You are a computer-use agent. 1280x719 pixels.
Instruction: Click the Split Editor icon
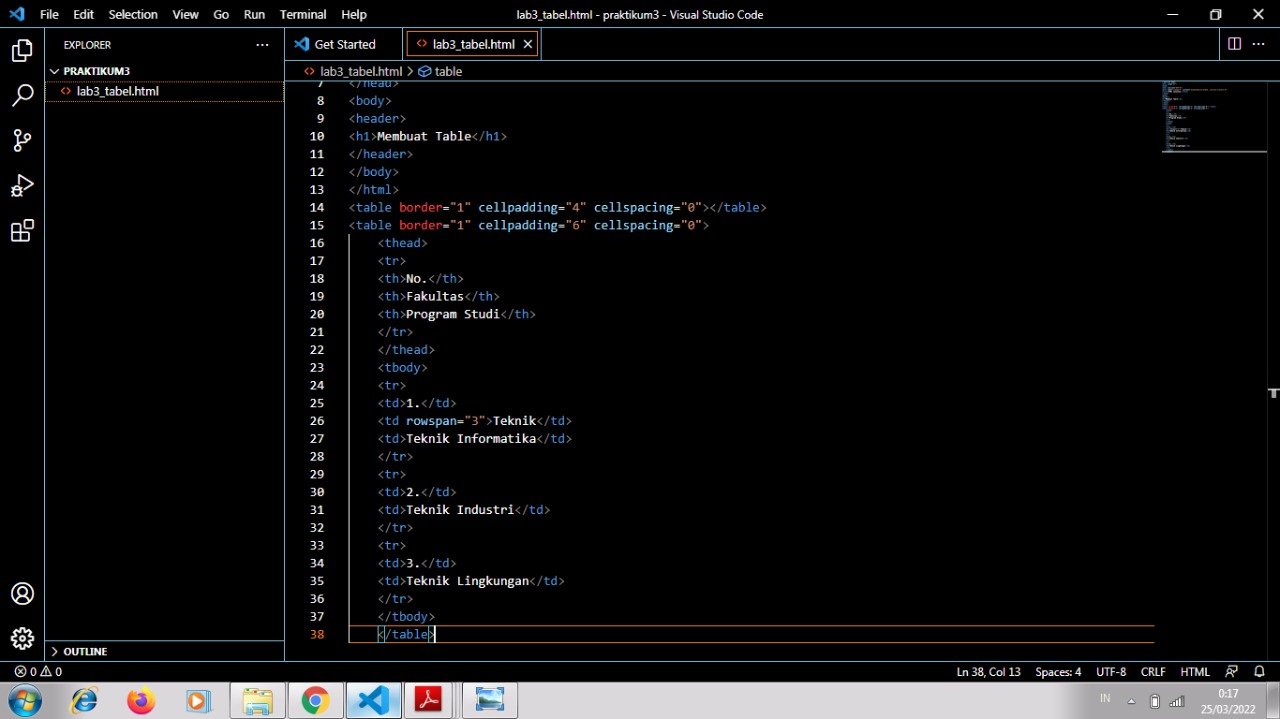click(x=1233, y=44)
